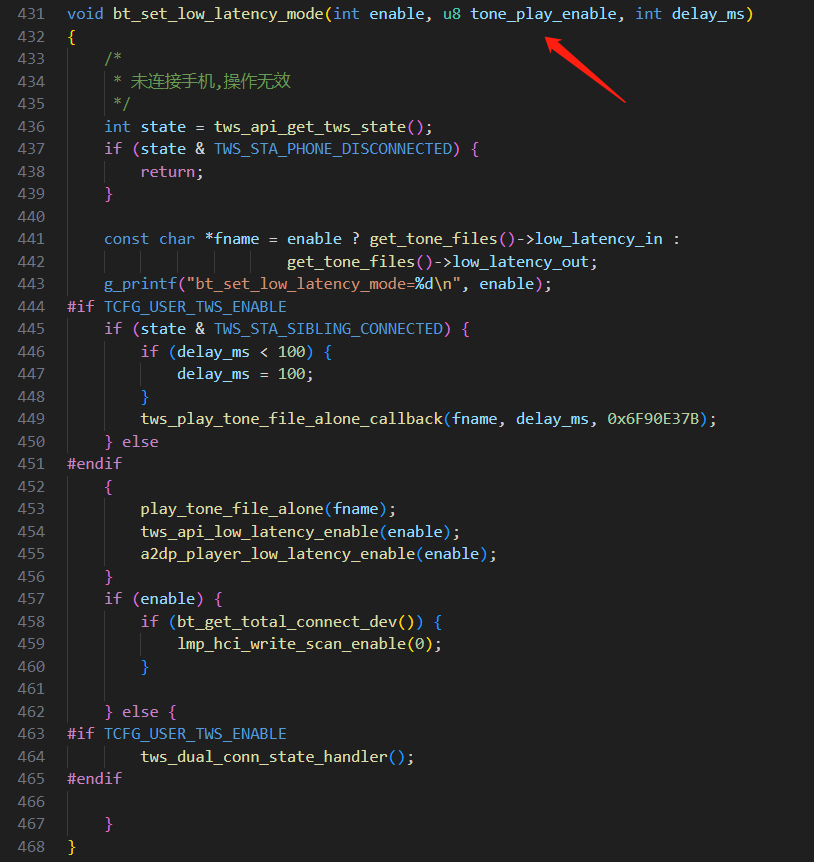Click the a2dp_player_low_latency_enable call
814x862 pixels.
278,554
